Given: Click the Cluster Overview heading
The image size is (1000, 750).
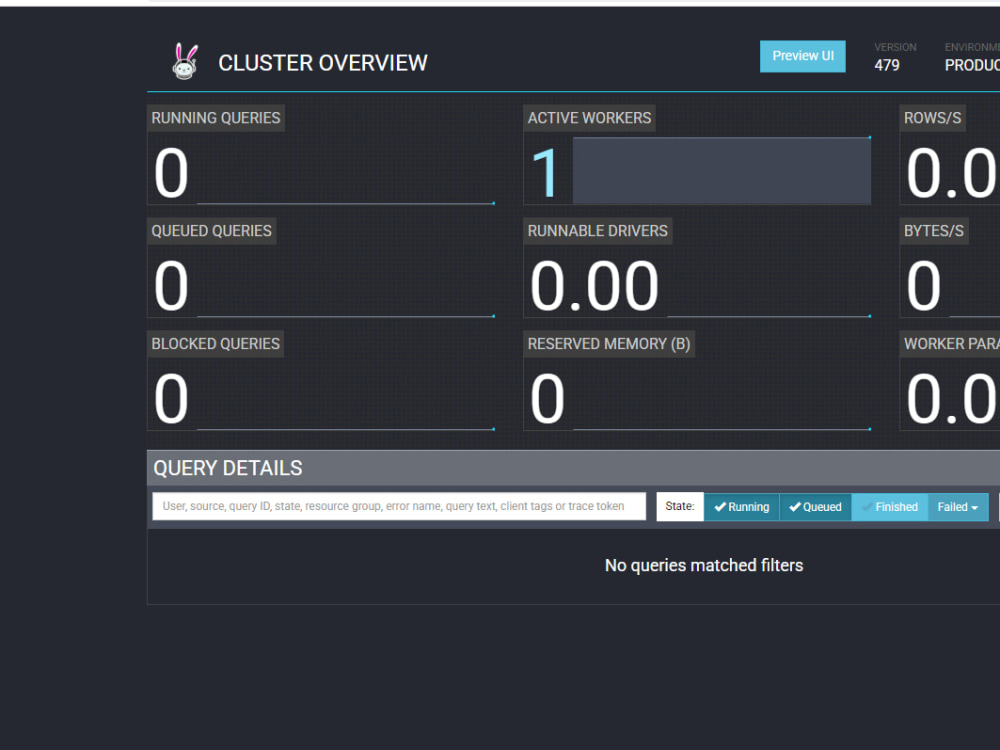Looking at the screenshot, I should pos(323,63).
